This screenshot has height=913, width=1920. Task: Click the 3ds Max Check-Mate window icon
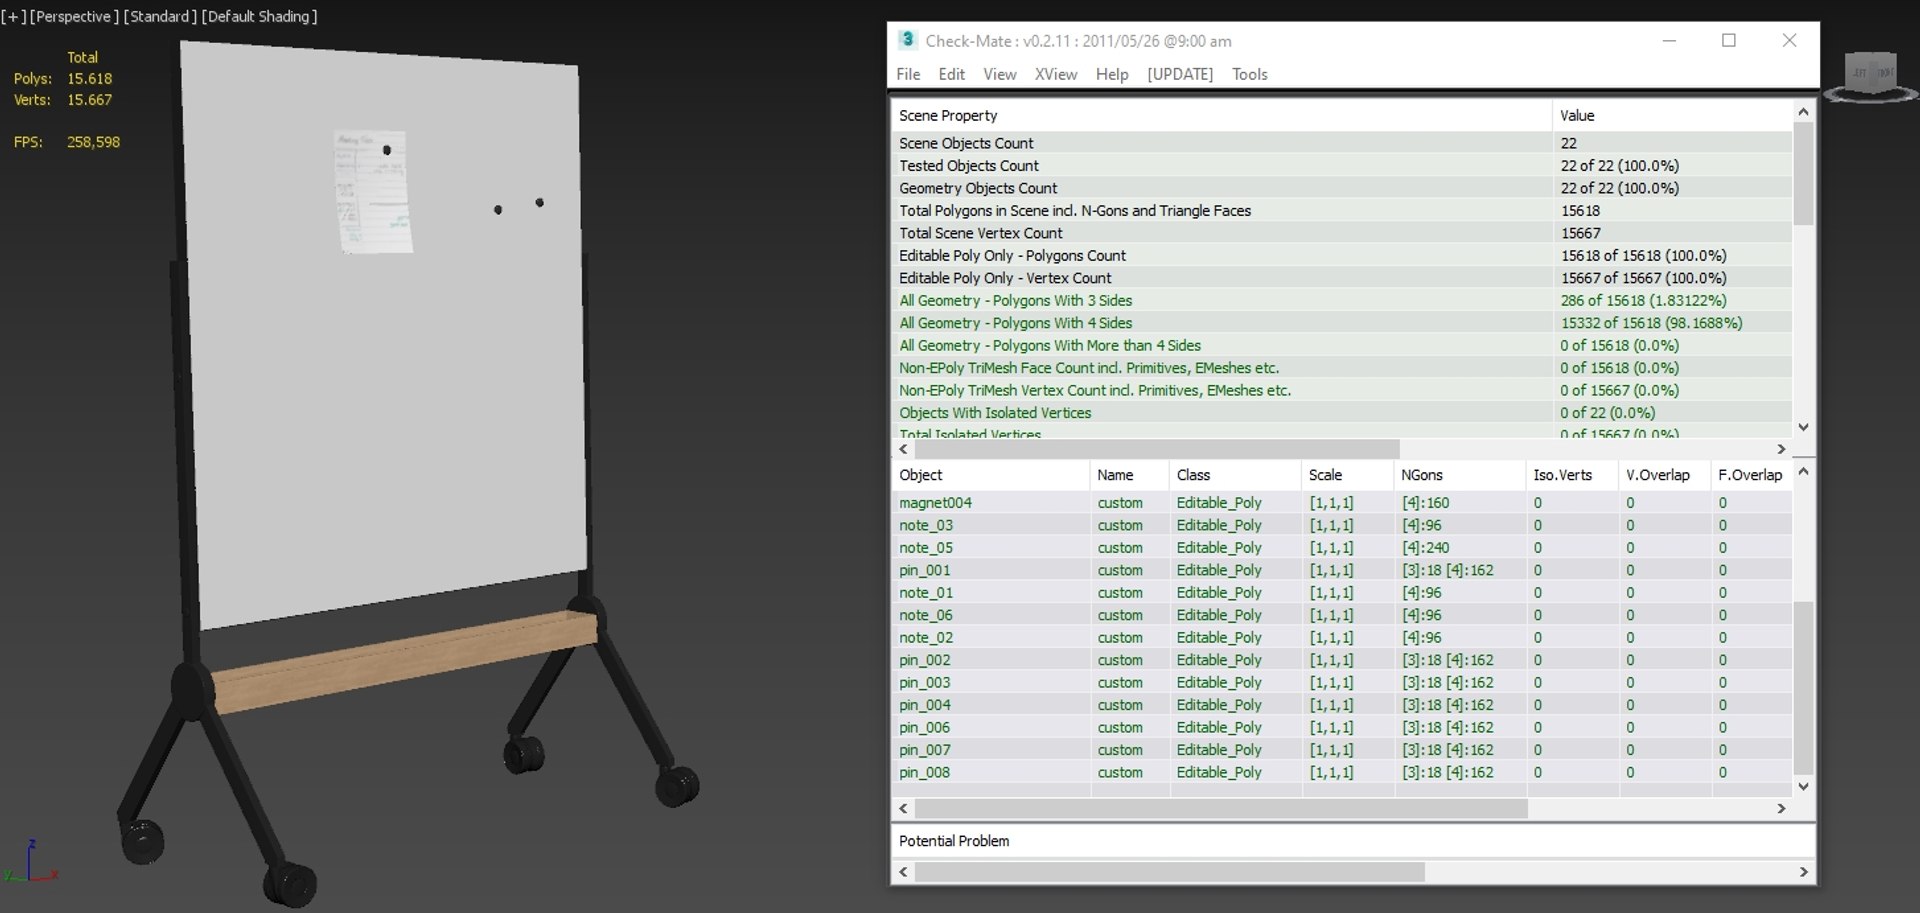[907, 40]
